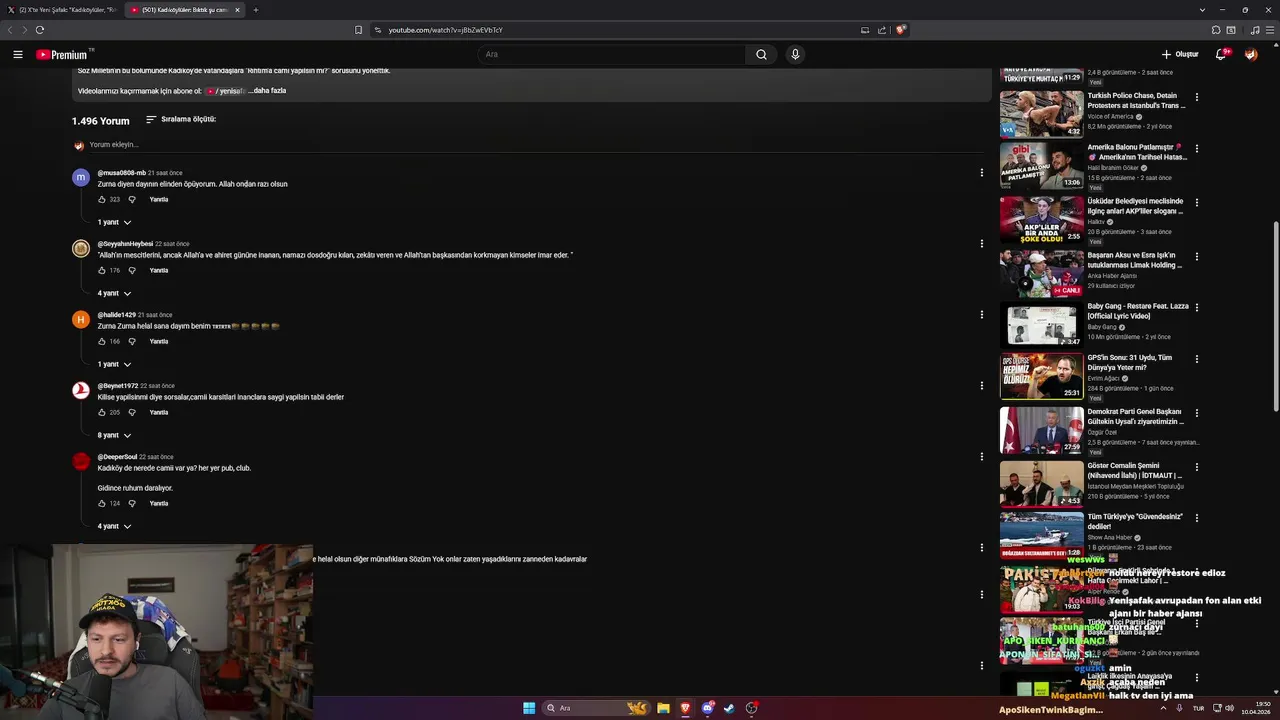Open options menu for @SeyyahınHeybesi comment
This screenshot has height=720, width=1280.
981,243
